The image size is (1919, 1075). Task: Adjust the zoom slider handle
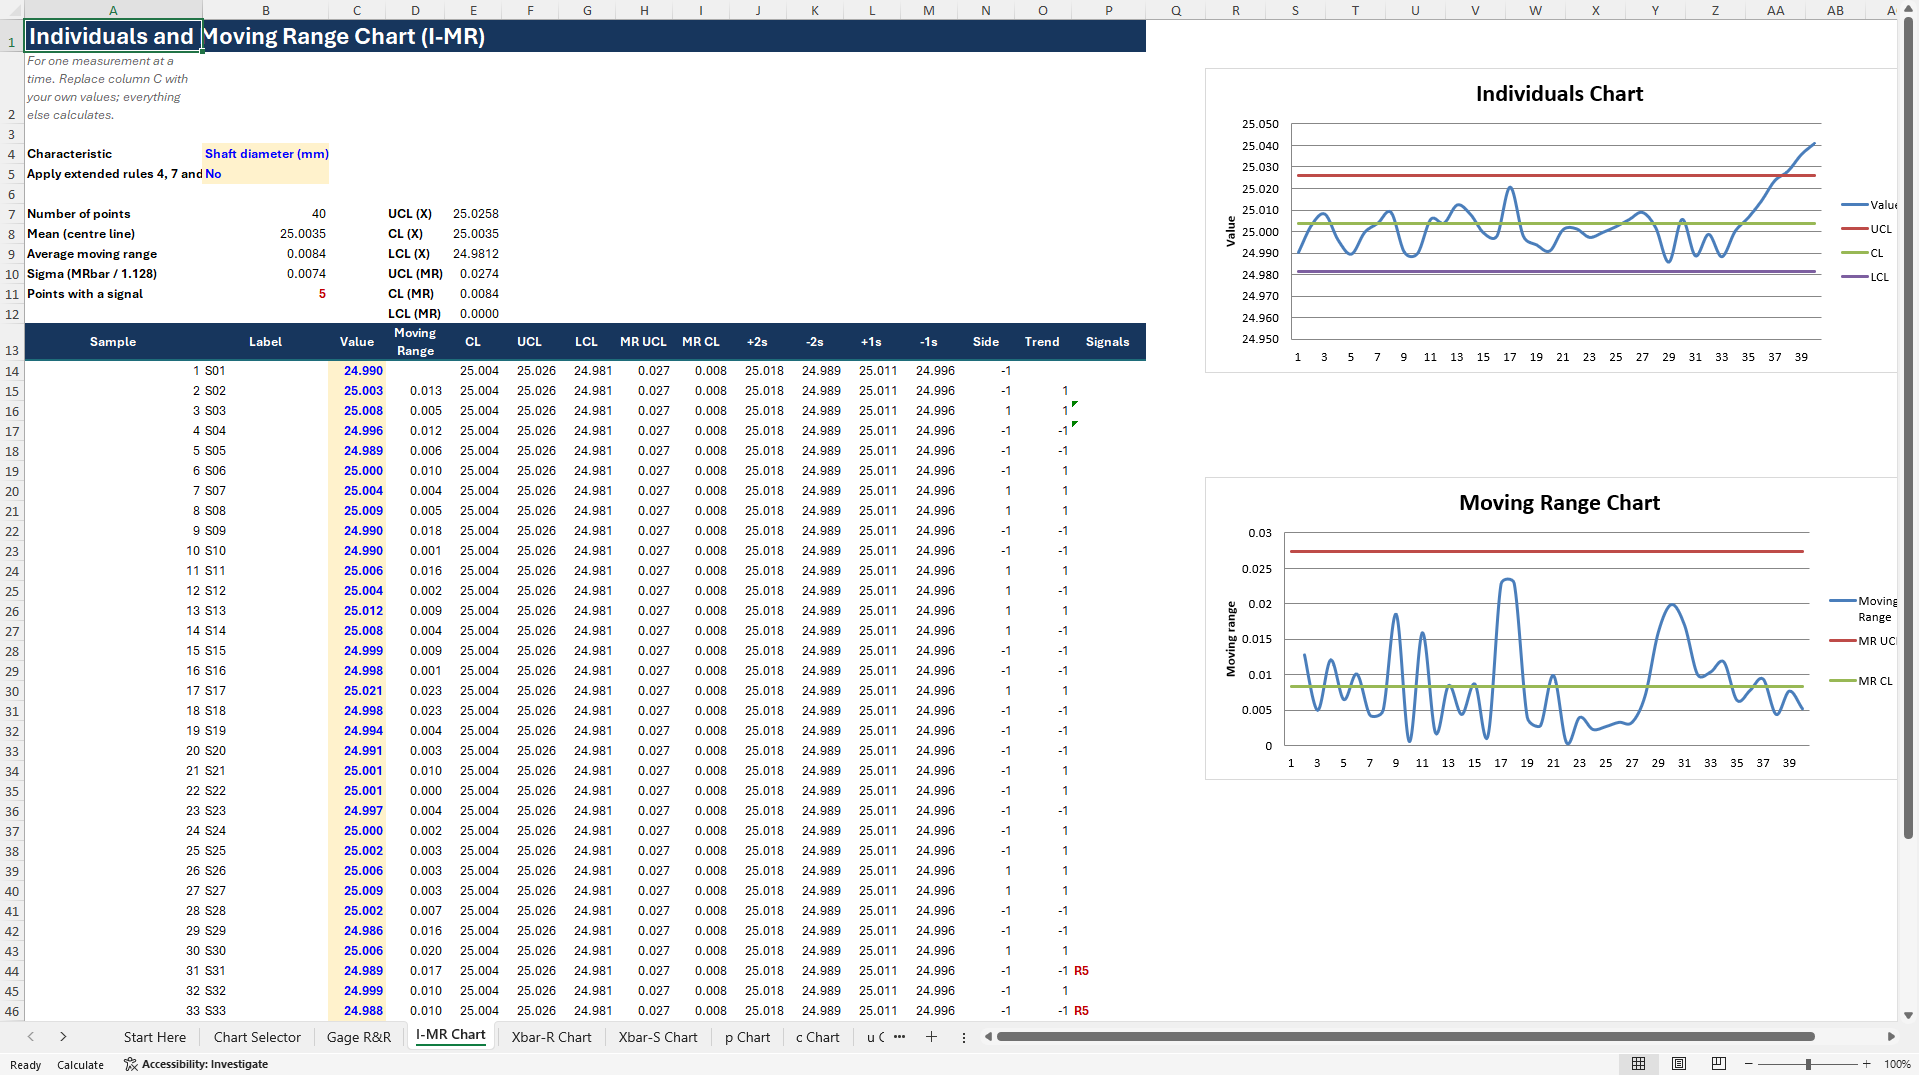pos(1808,1064)
